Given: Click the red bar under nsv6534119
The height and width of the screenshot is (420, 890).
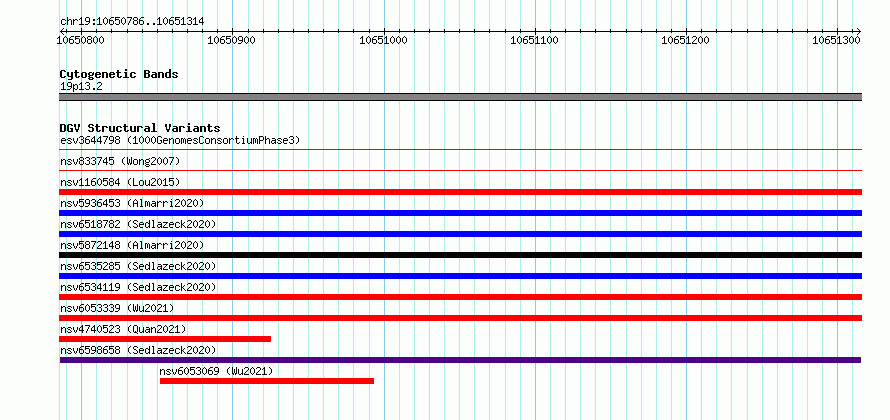Looking at the screenshot, I should (460, 297).
